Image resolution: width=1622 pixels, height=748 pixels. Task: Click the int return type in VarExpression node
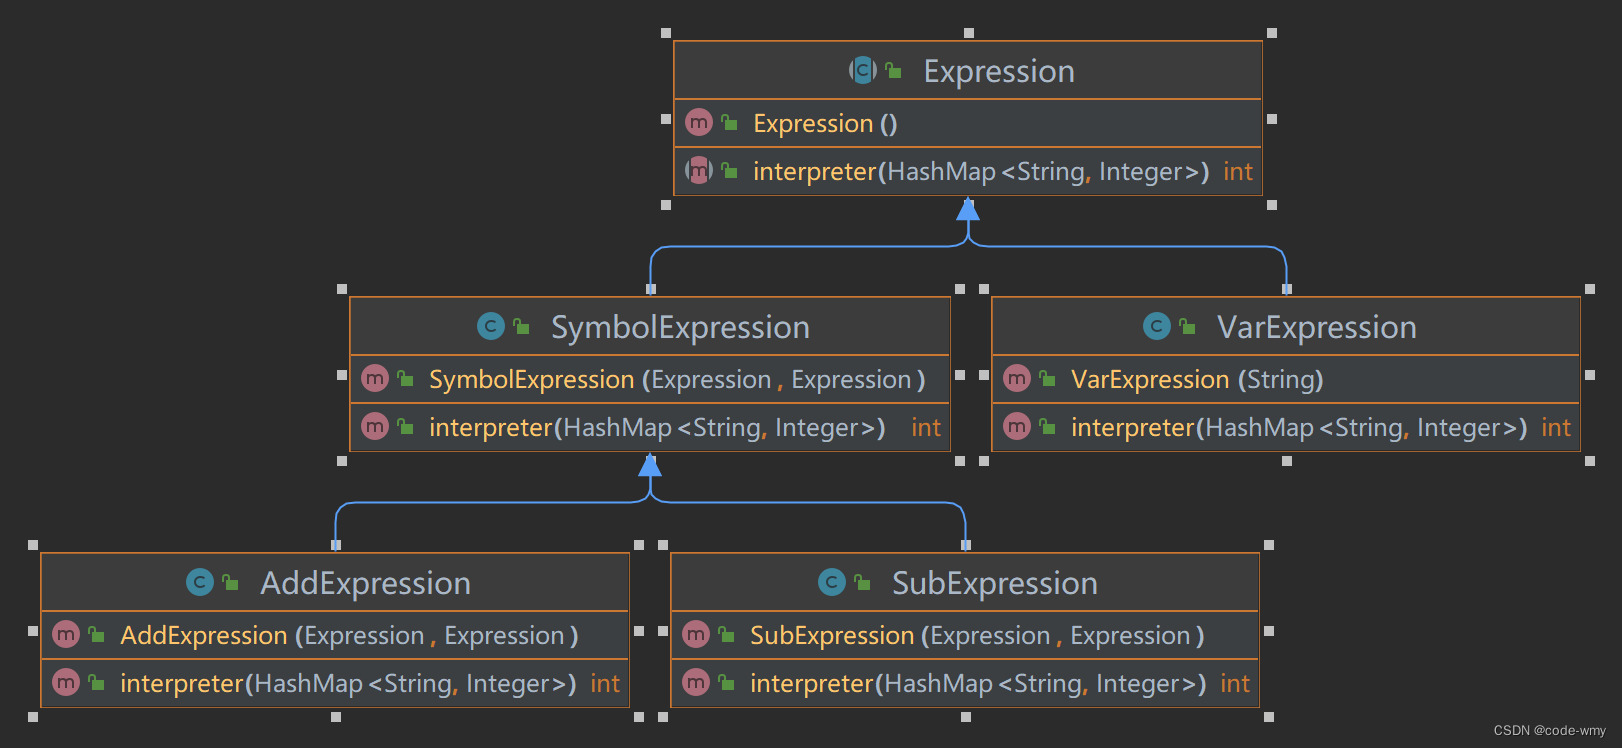(x=1556, y=428)
